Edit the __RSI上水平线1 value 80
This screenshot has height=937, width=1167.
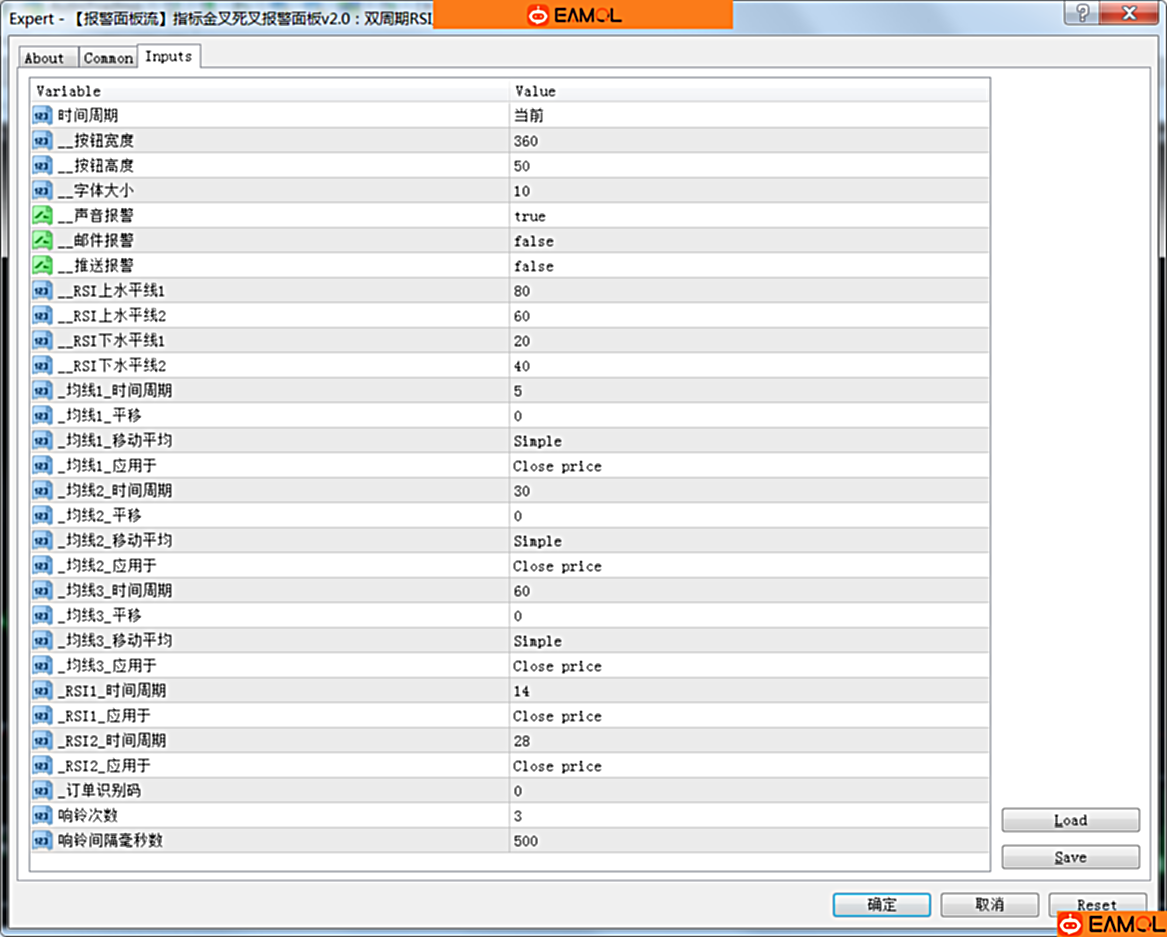point(749,291)
